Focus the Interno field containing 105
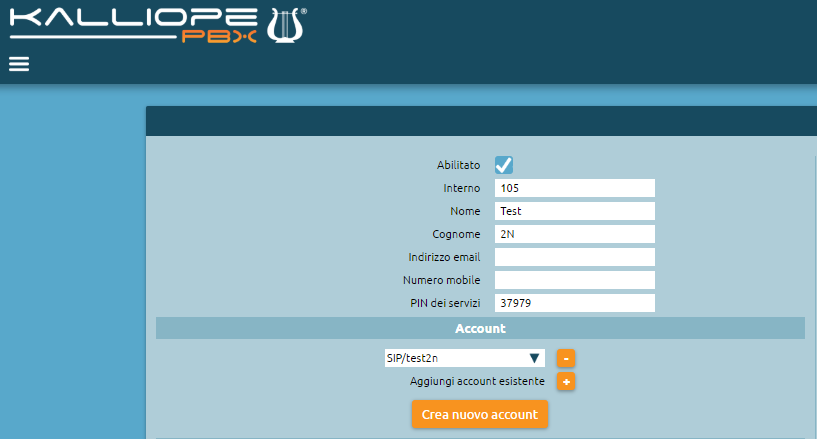Viewport: 817px width, 439px height. (574, 188)
